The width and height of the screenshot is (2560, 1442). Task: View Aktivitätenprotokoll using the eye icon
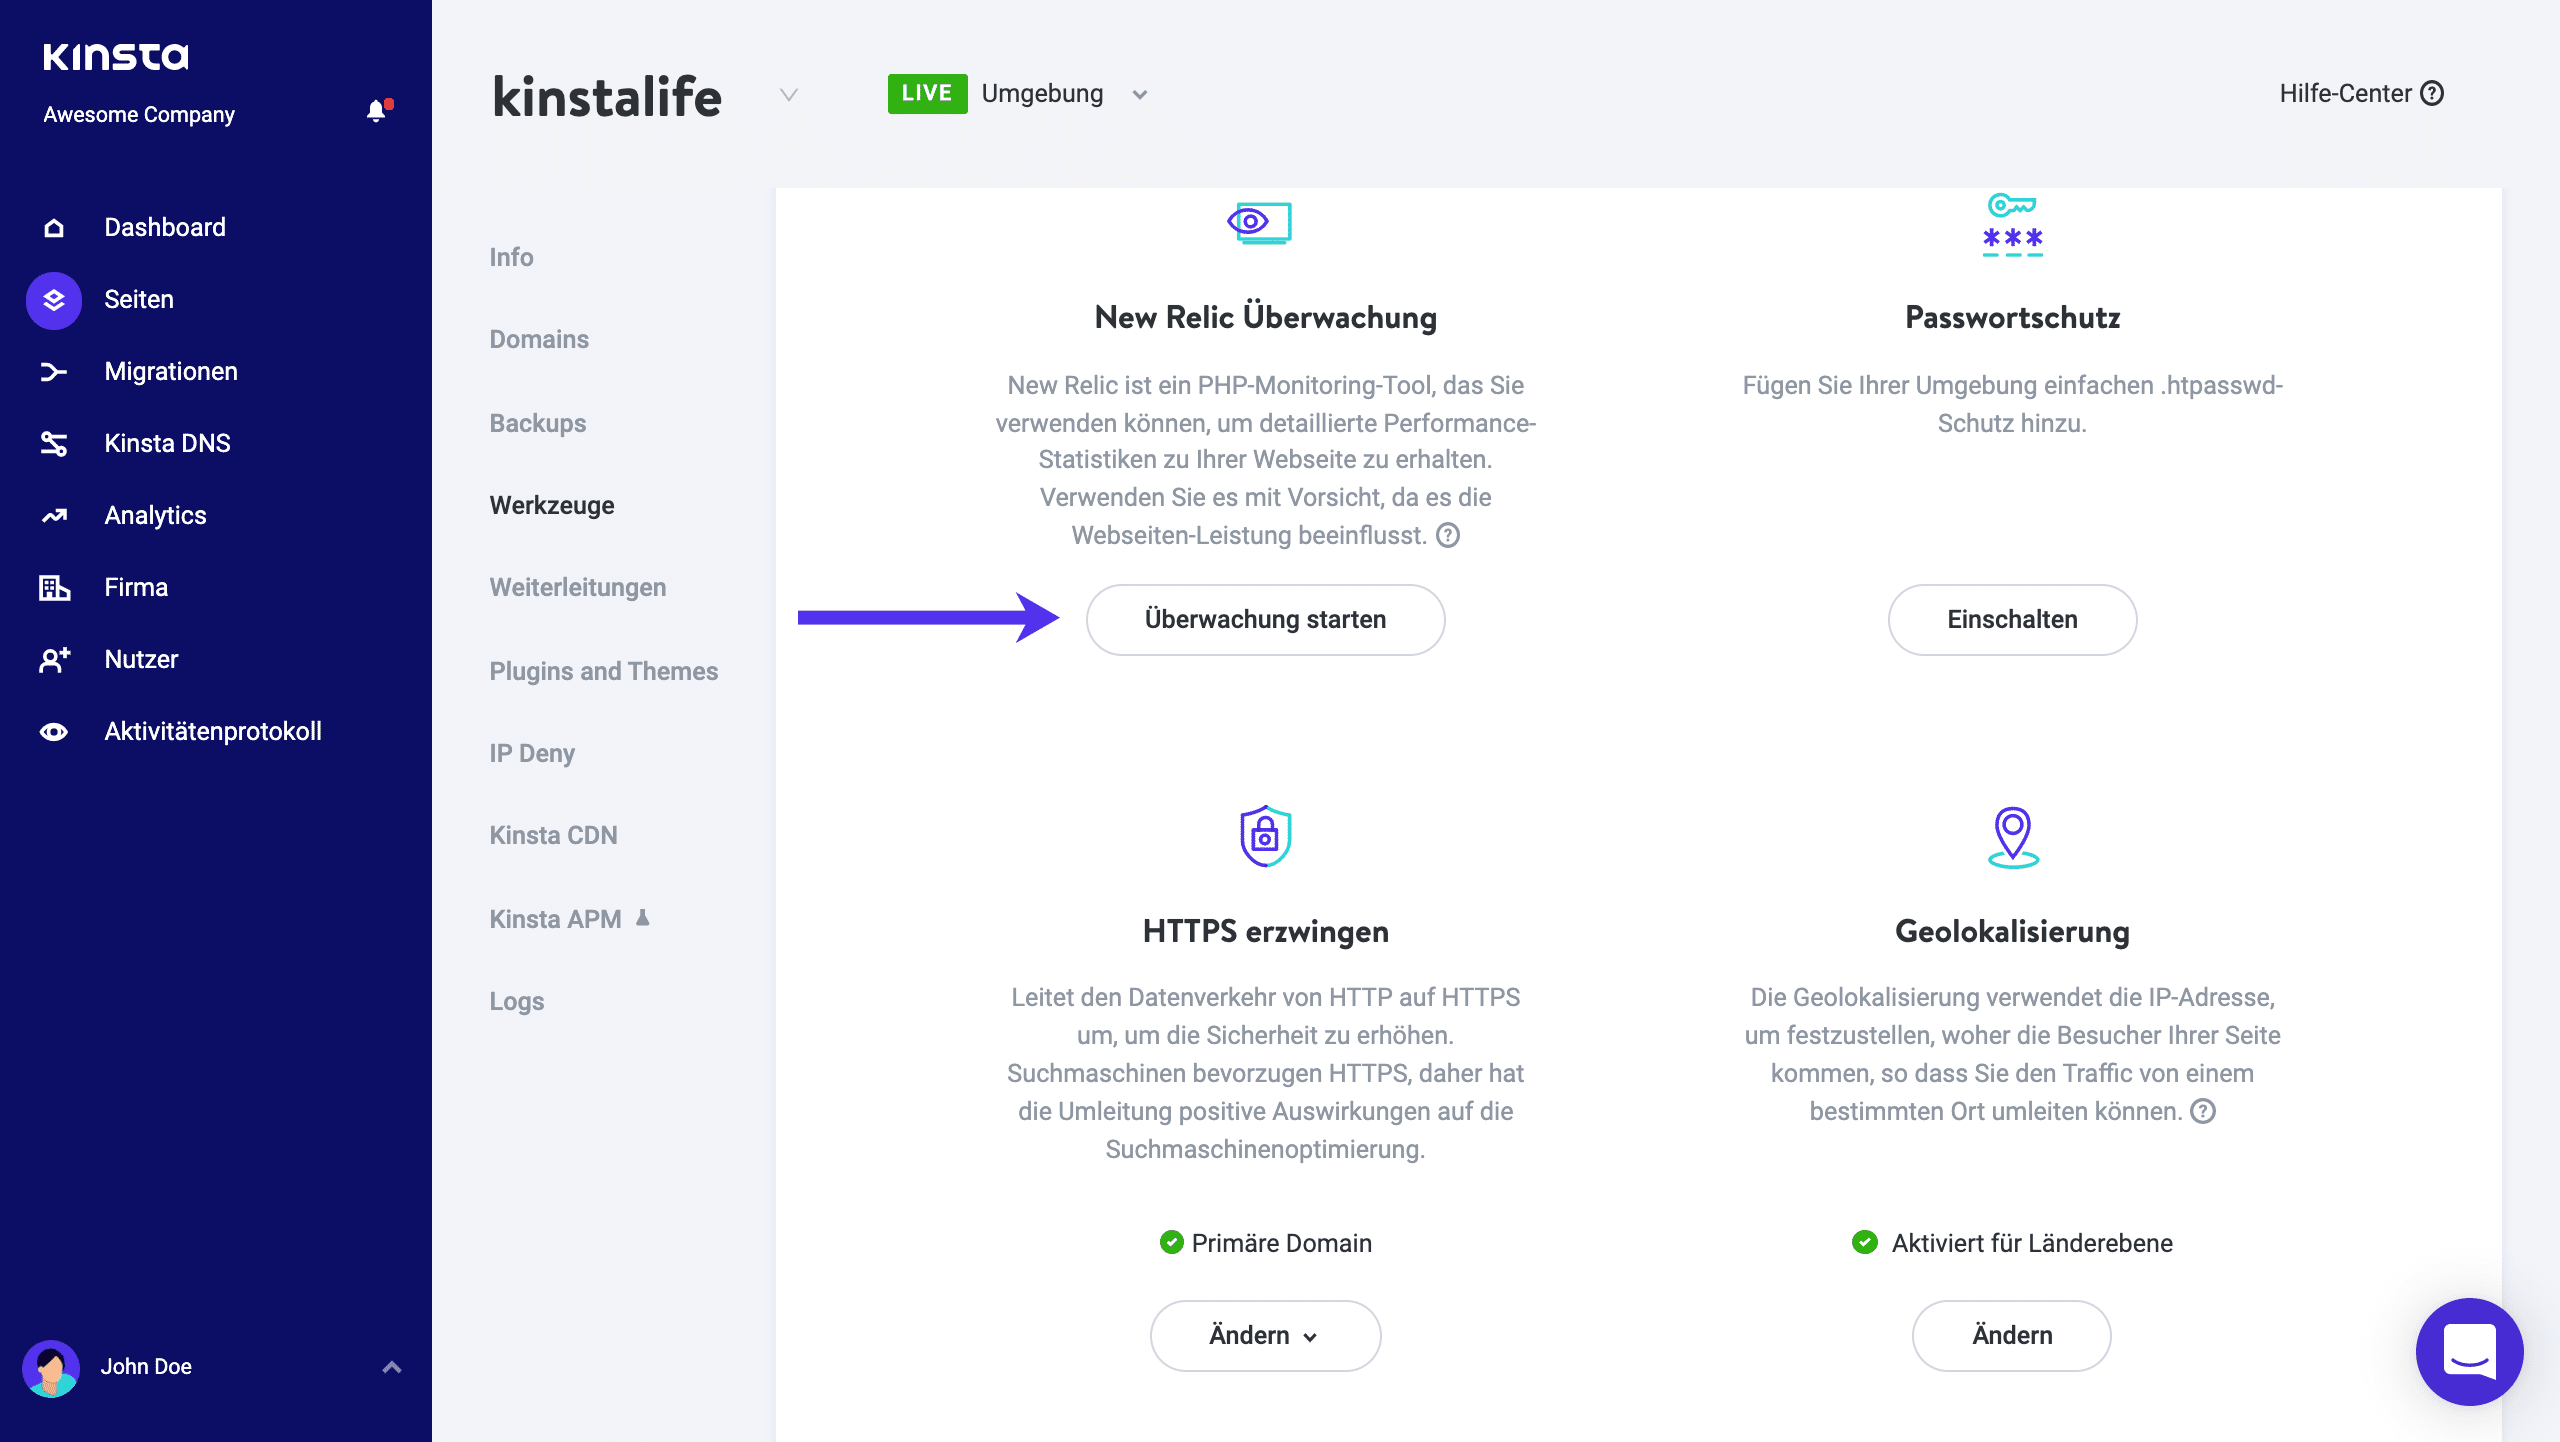[x=53, y=731]
